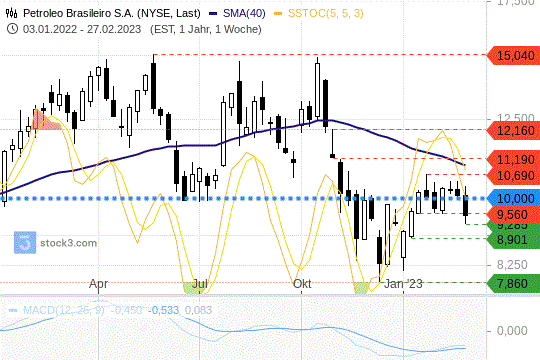Click the Okt time axis label

[x=302, y=284]
